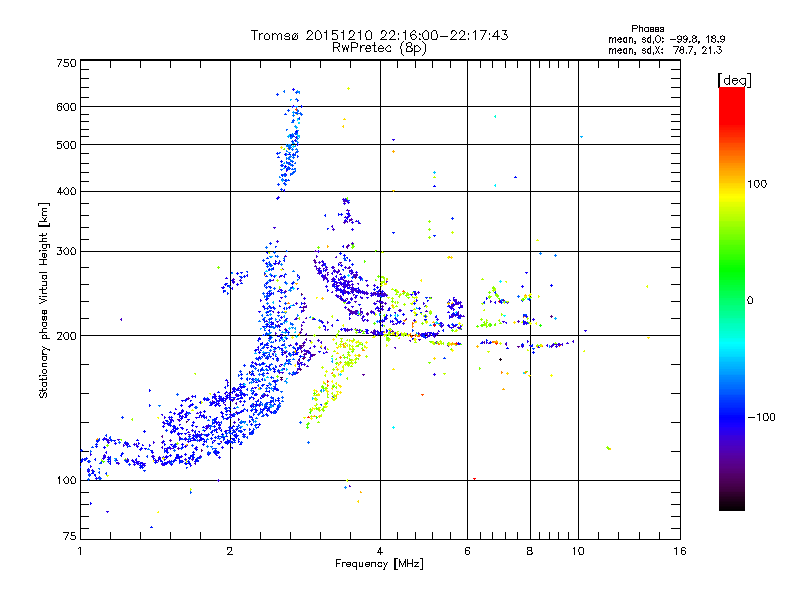
Task: Click the x-axis tick label '2'
Action: tap(230, 551)
